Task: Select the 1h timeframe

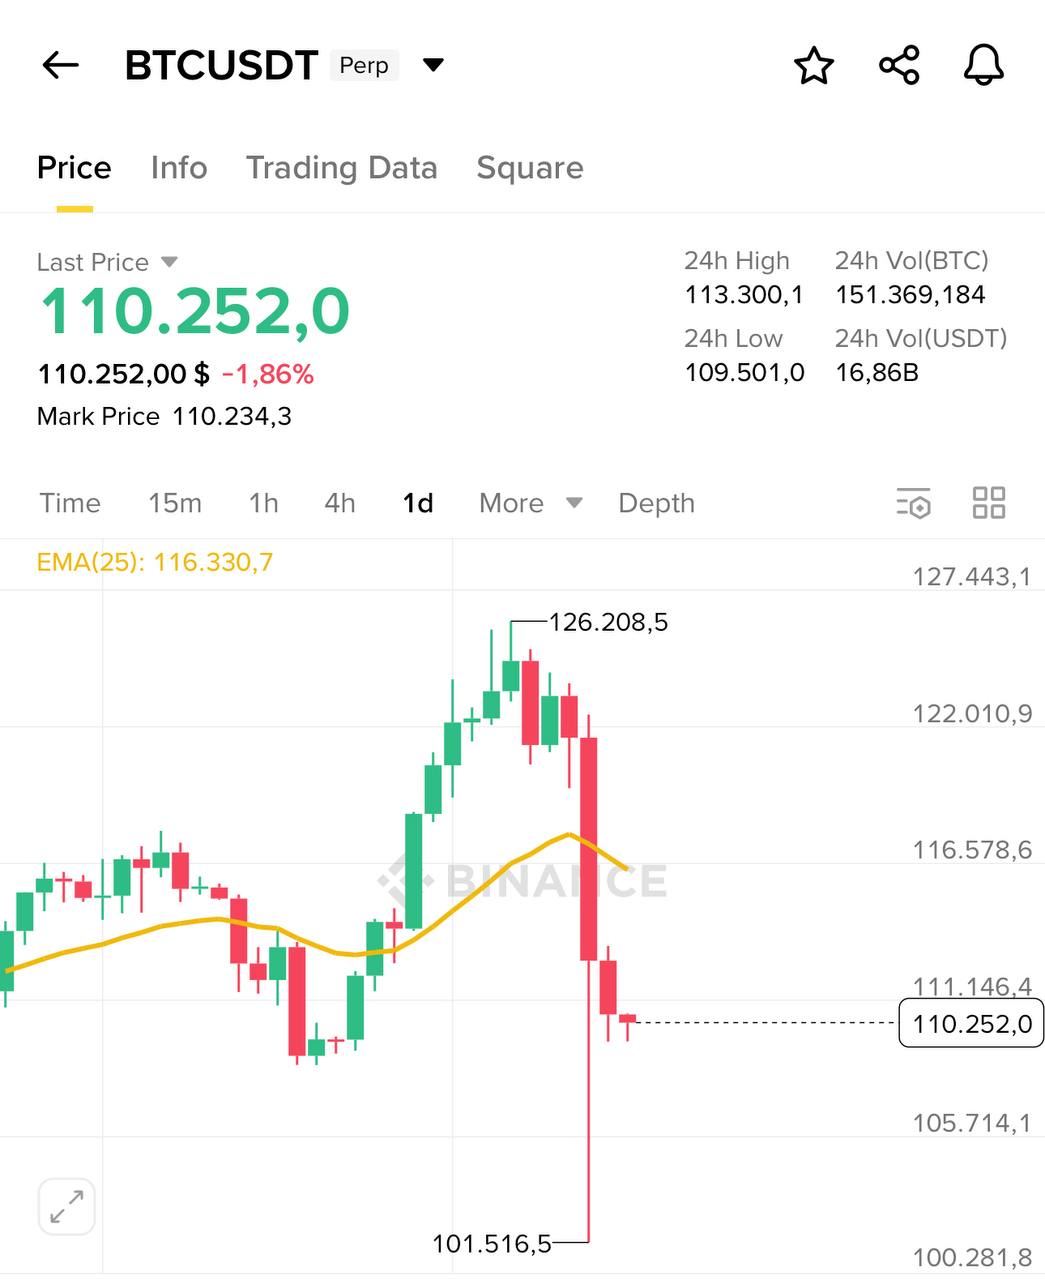Action: [x=263, y=503]
